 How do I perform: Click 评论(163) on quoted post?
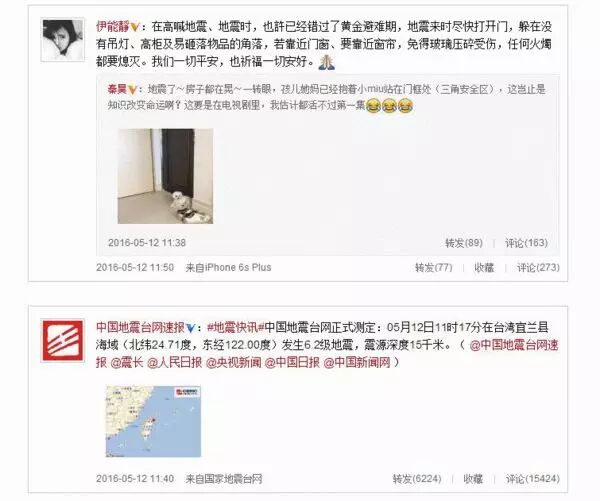[526, 243]
